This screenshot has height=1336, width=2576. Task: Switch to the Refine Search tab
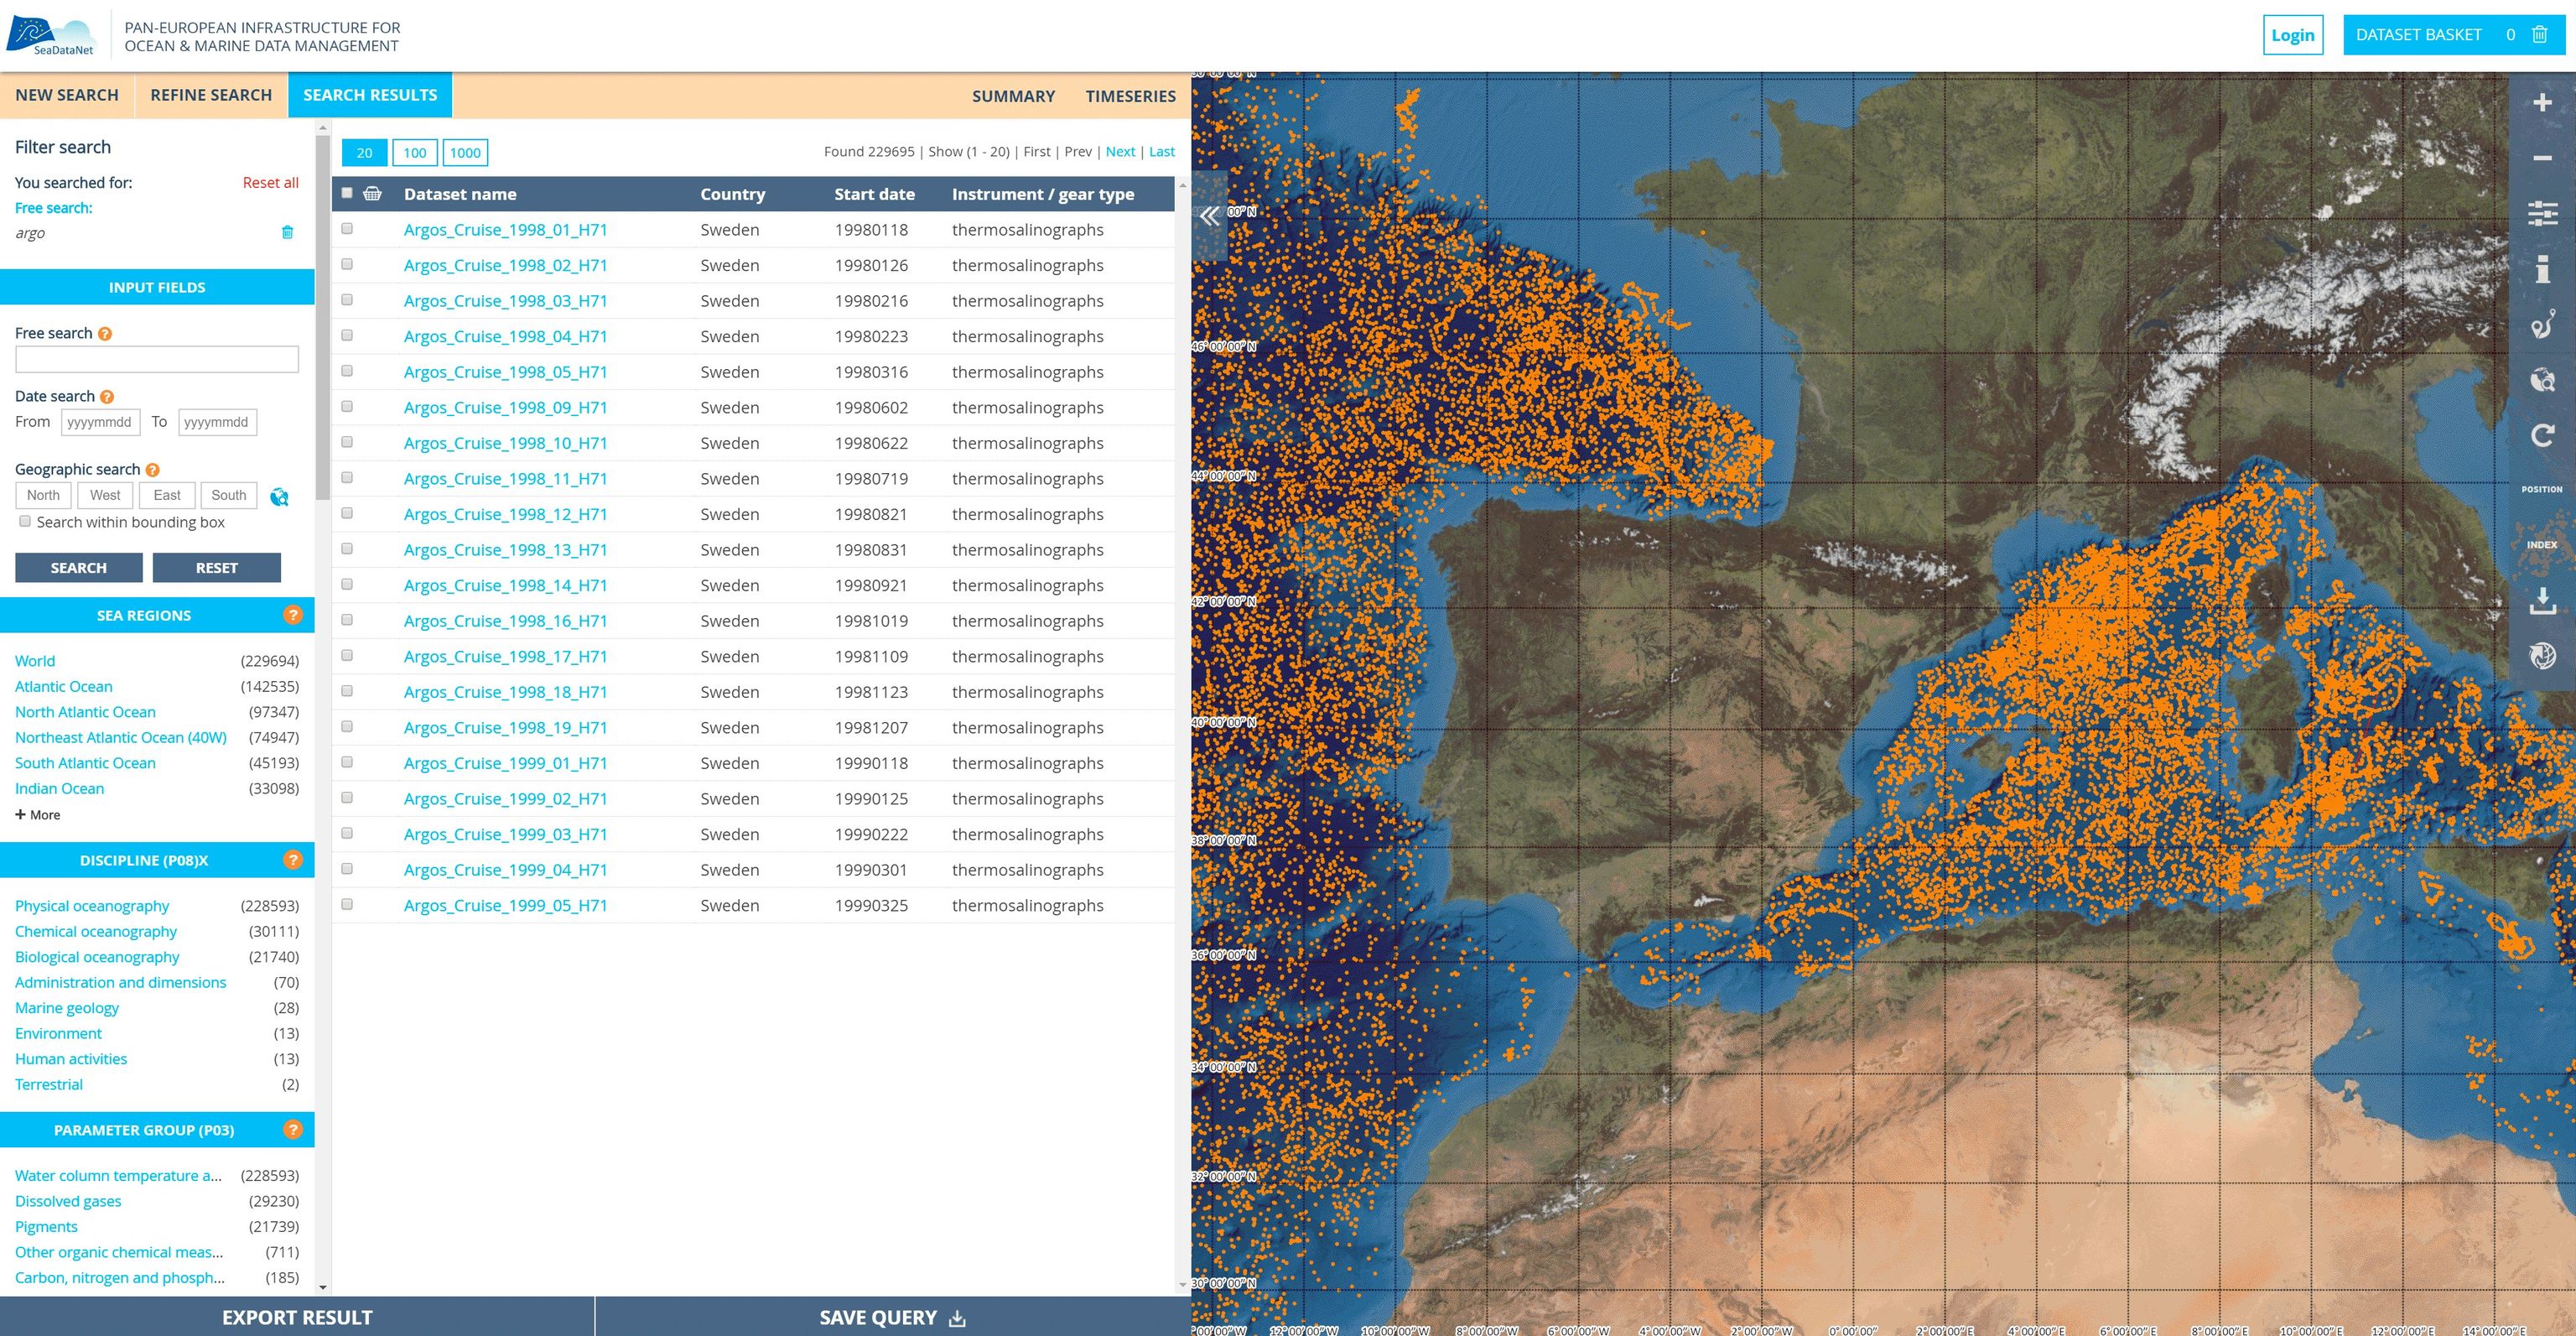(211, 95)
